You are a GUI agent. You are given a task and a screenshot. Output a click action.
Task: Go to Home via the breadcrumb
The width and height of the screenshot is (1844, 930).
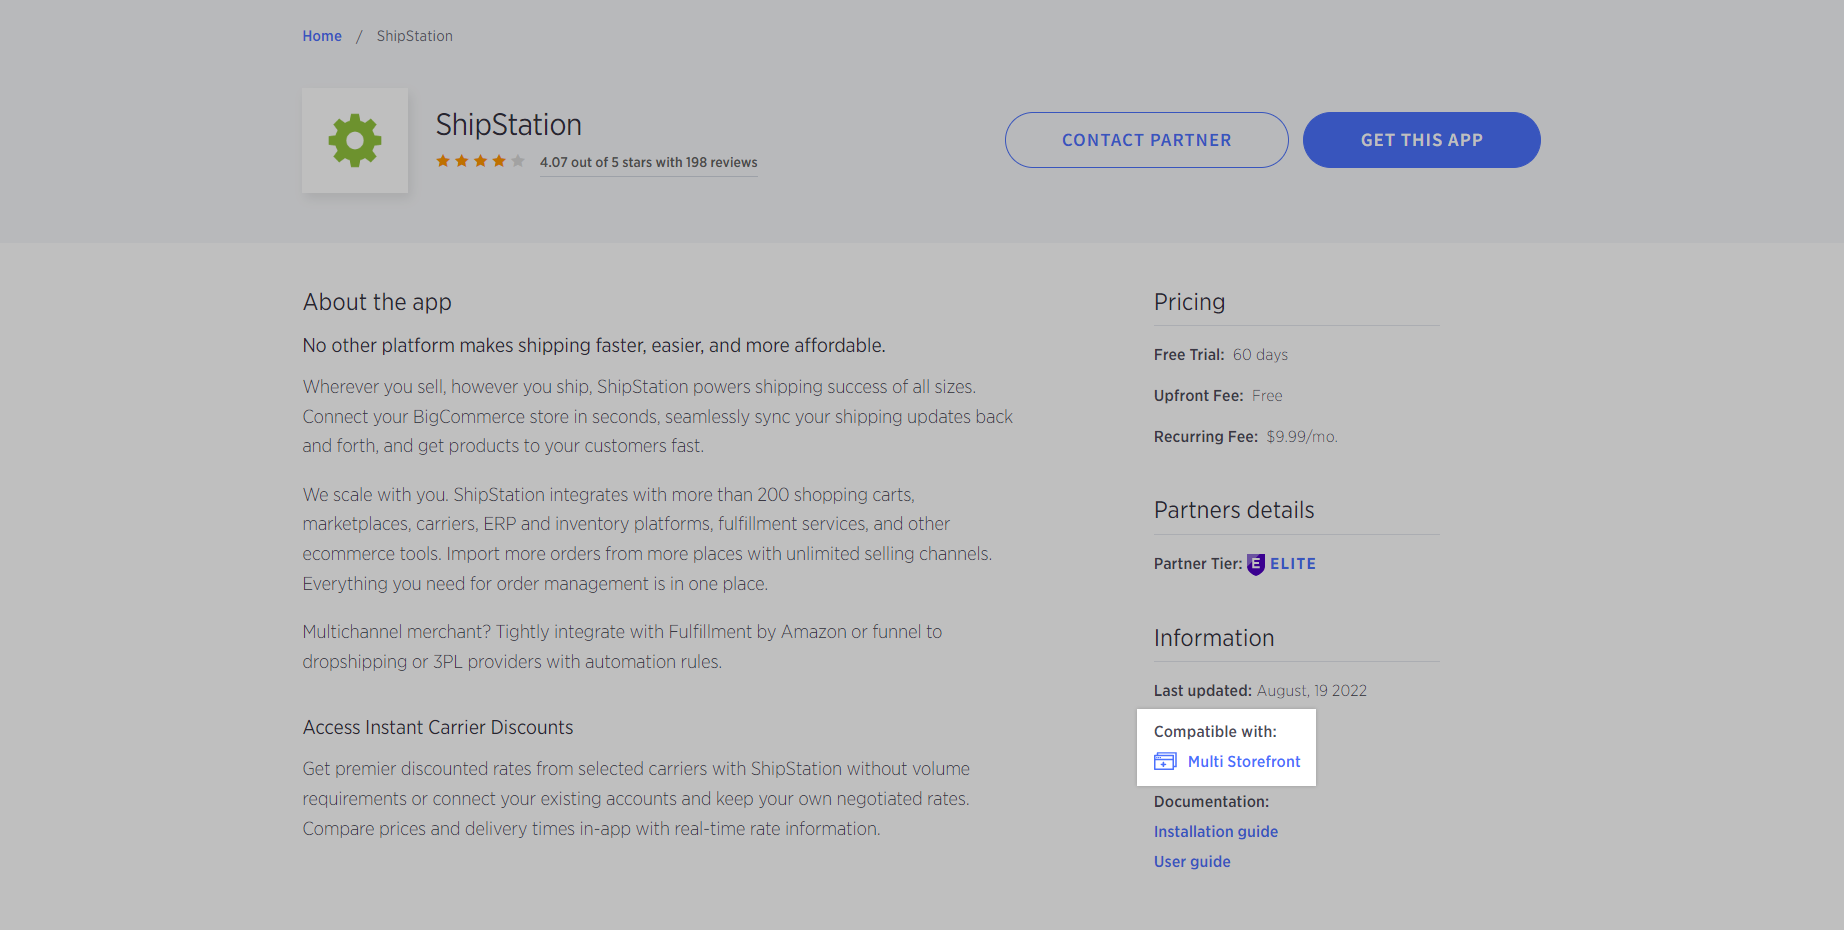tap(321, 35)
